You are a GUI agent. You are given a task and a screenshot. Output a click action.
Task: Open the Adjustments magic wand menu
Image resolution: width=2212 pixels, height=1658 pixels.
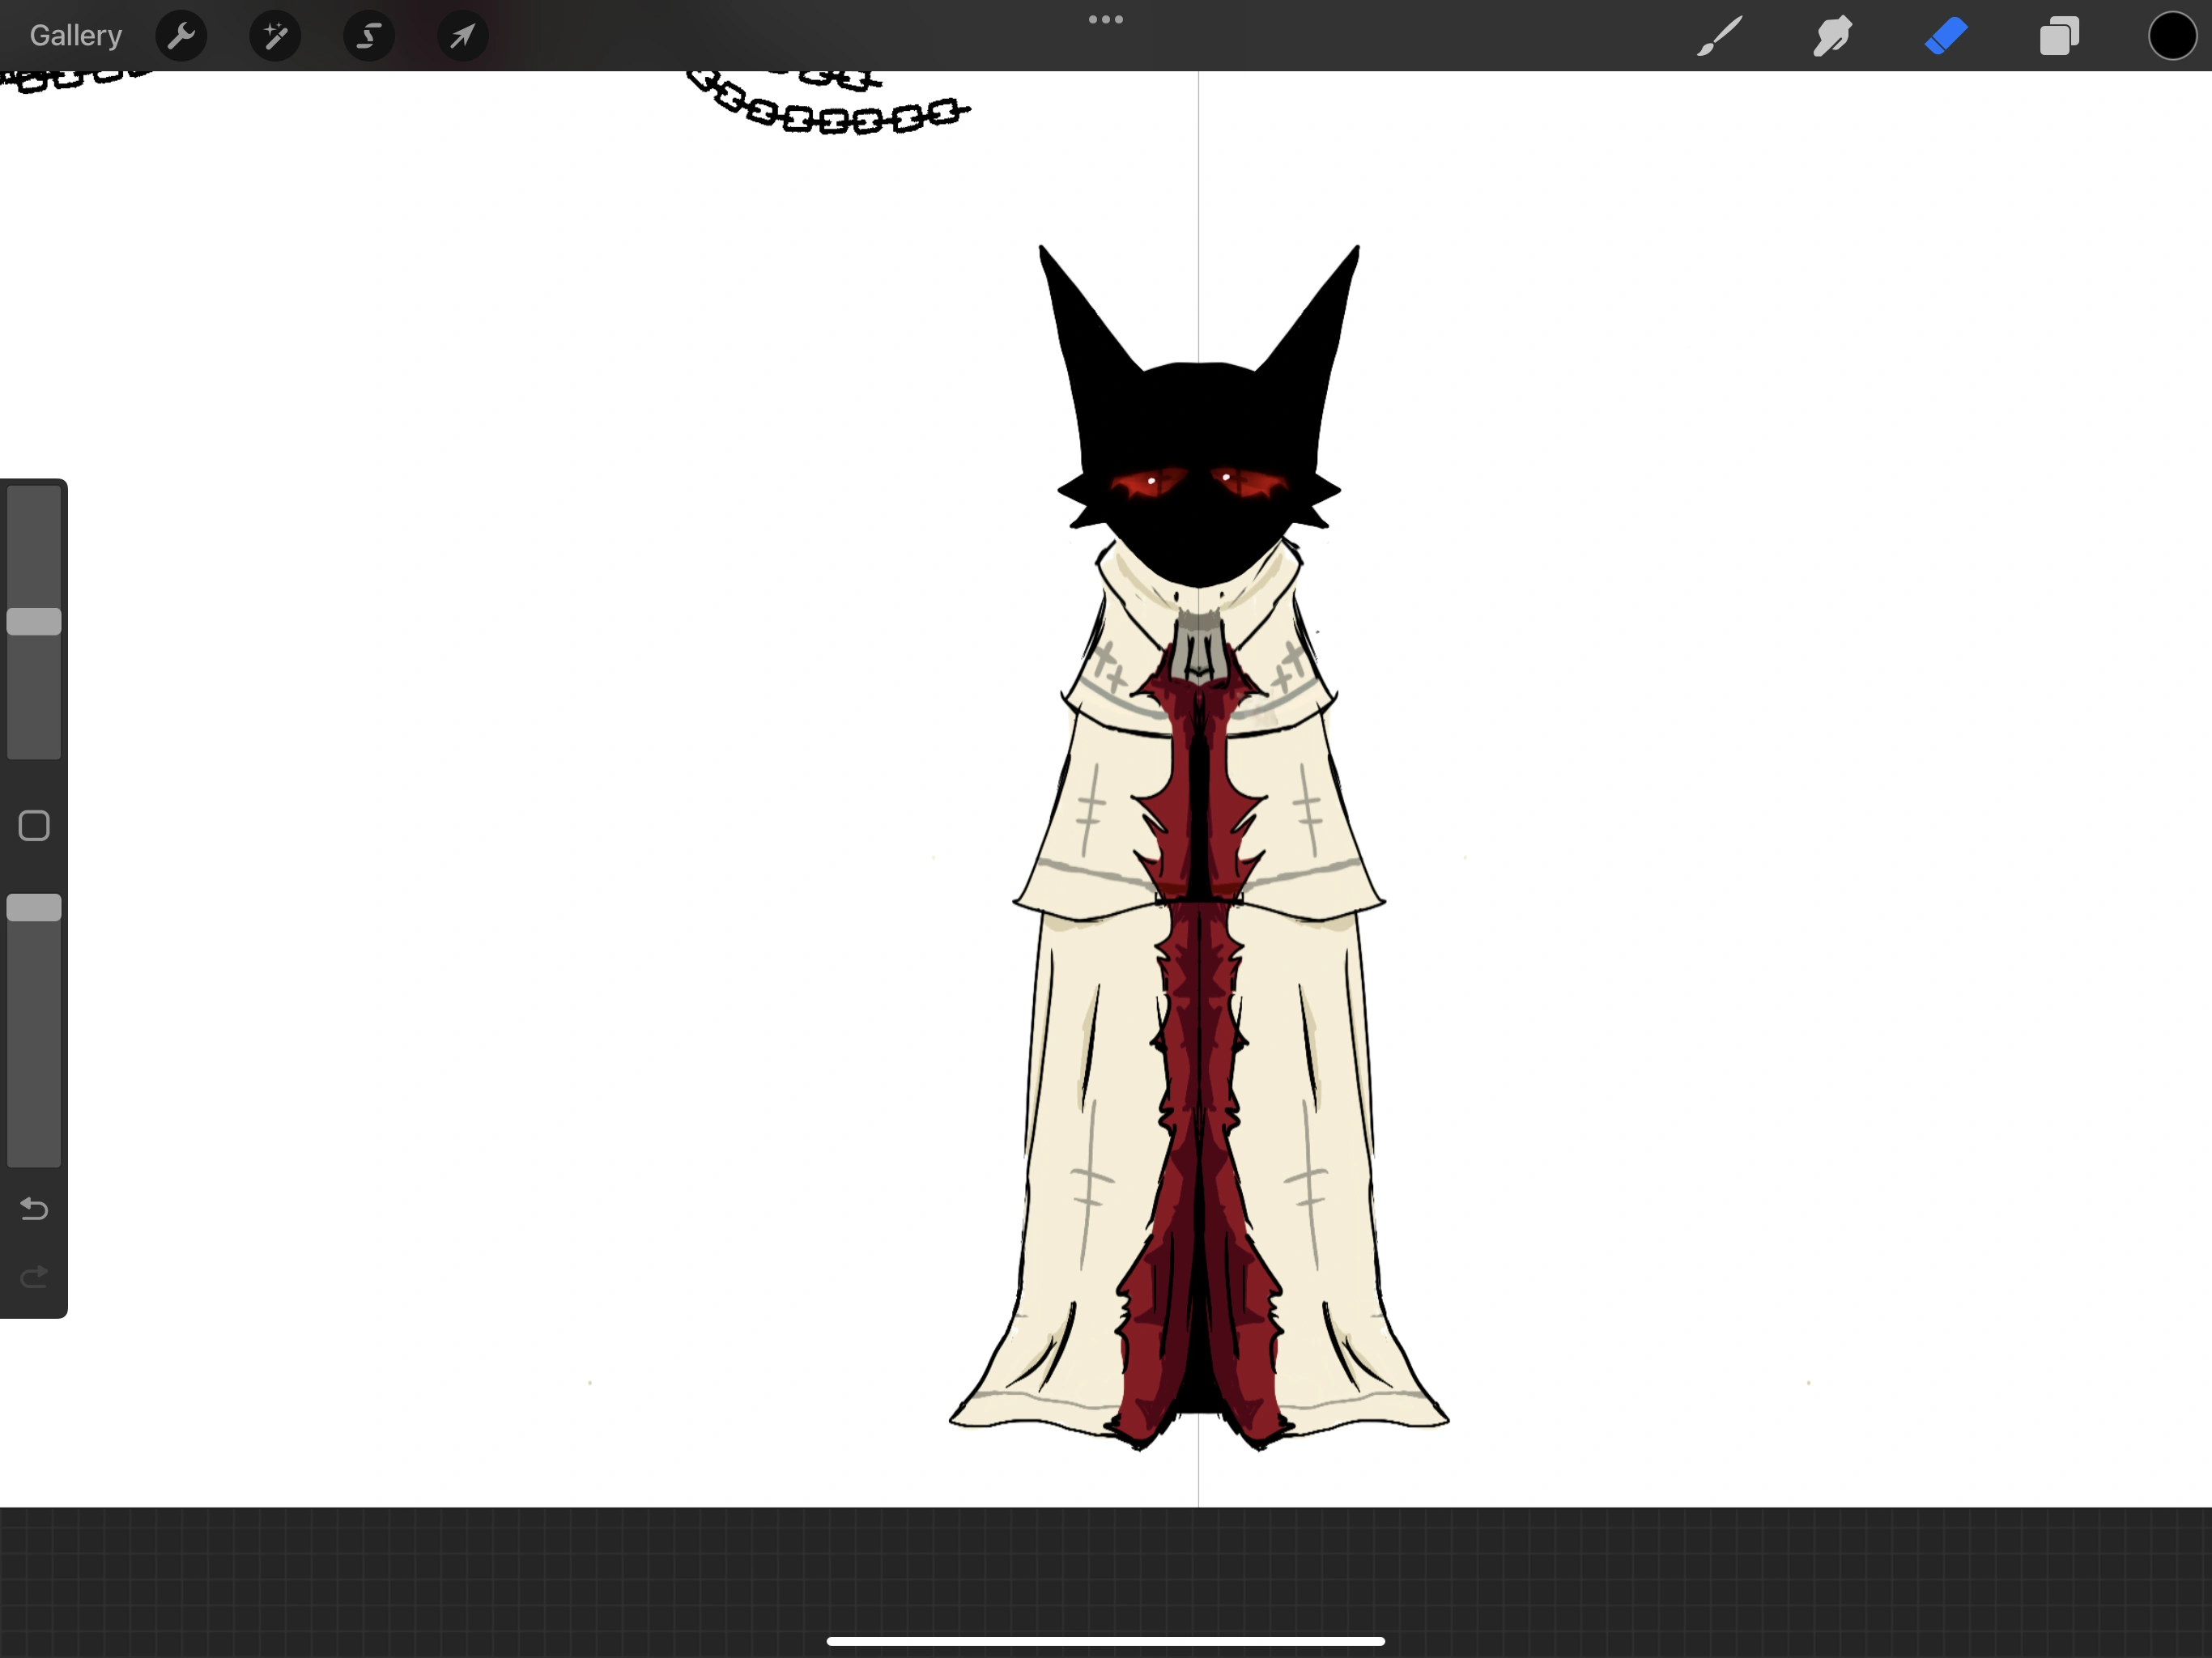[275, 37]
